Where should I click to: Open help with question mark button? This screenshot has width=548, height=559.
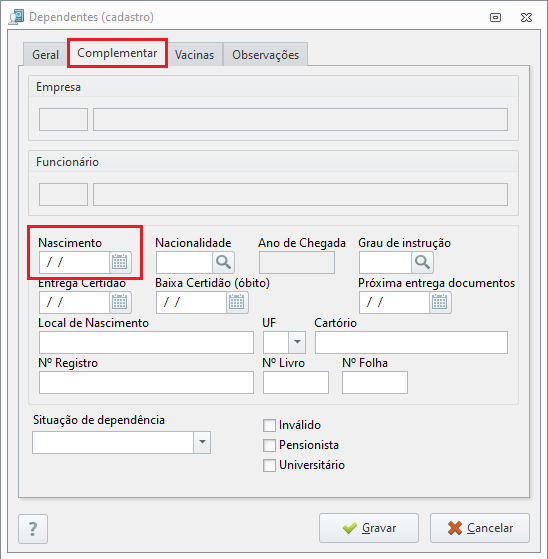[x=33, y=529]
